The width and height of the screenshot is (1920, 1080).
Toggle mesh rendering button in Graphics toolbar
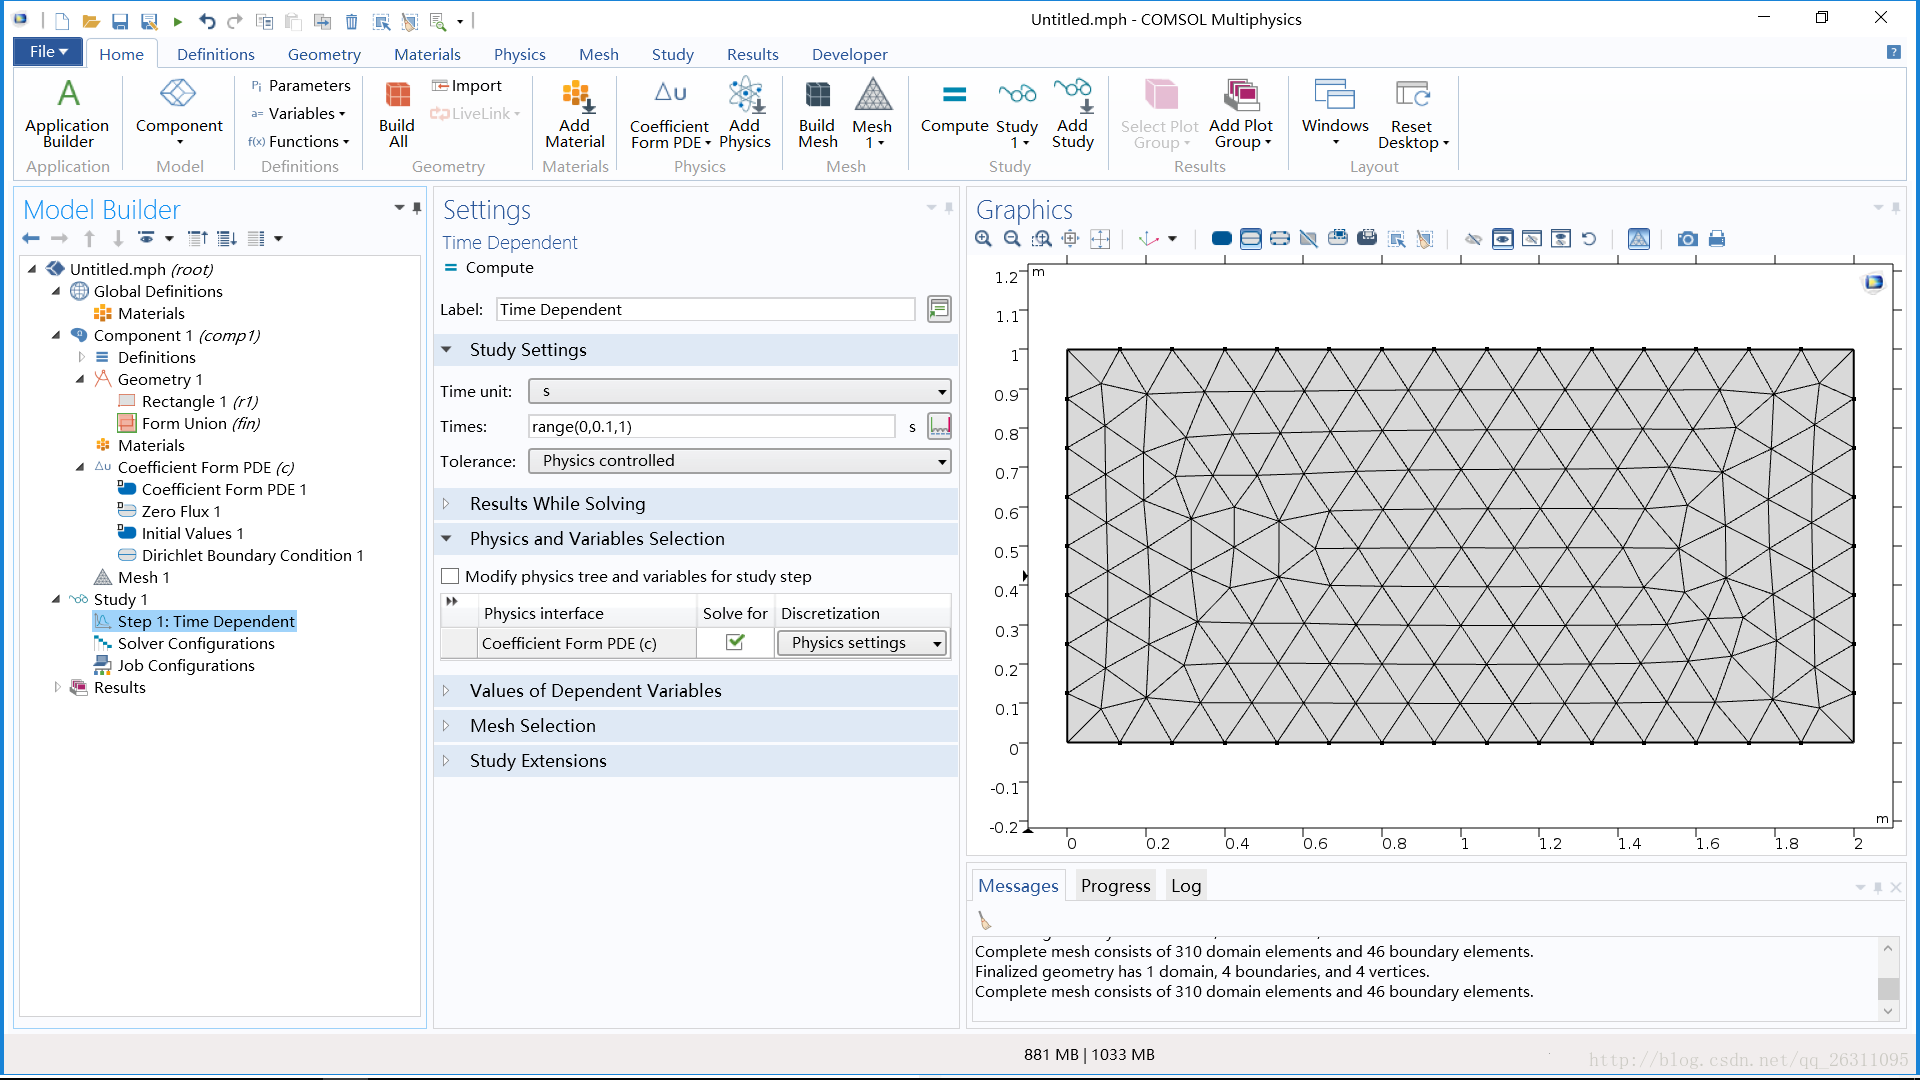1638,239
